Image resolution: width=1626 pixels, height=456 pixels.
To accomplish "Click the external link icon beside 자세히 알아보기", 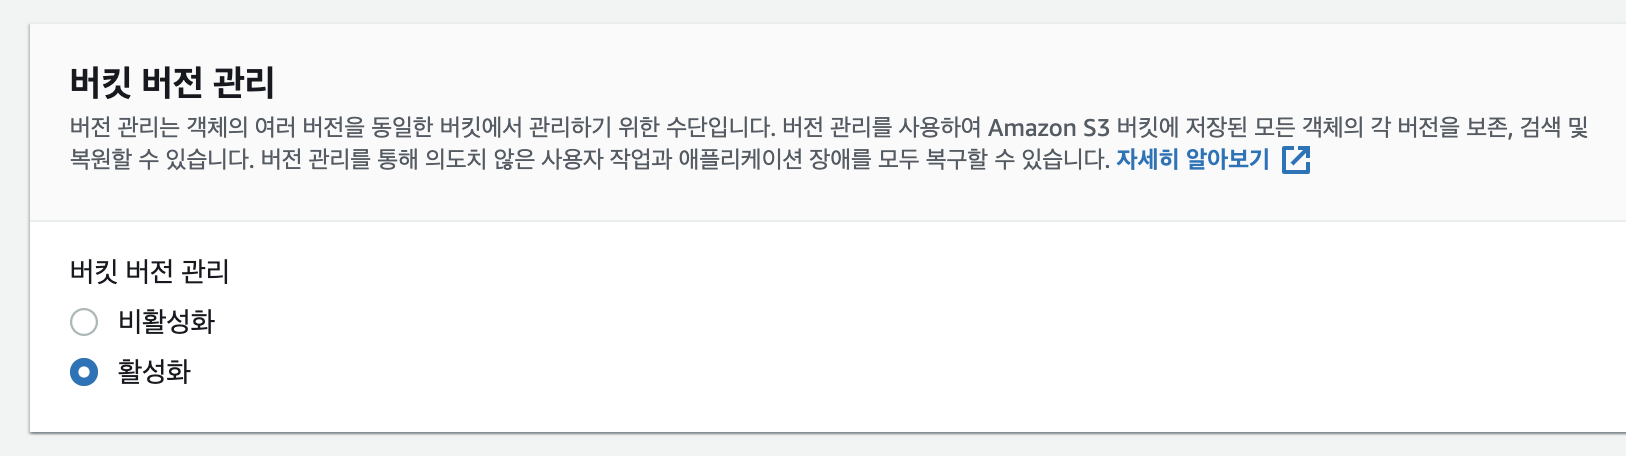I will click(x=1296, y=160).
